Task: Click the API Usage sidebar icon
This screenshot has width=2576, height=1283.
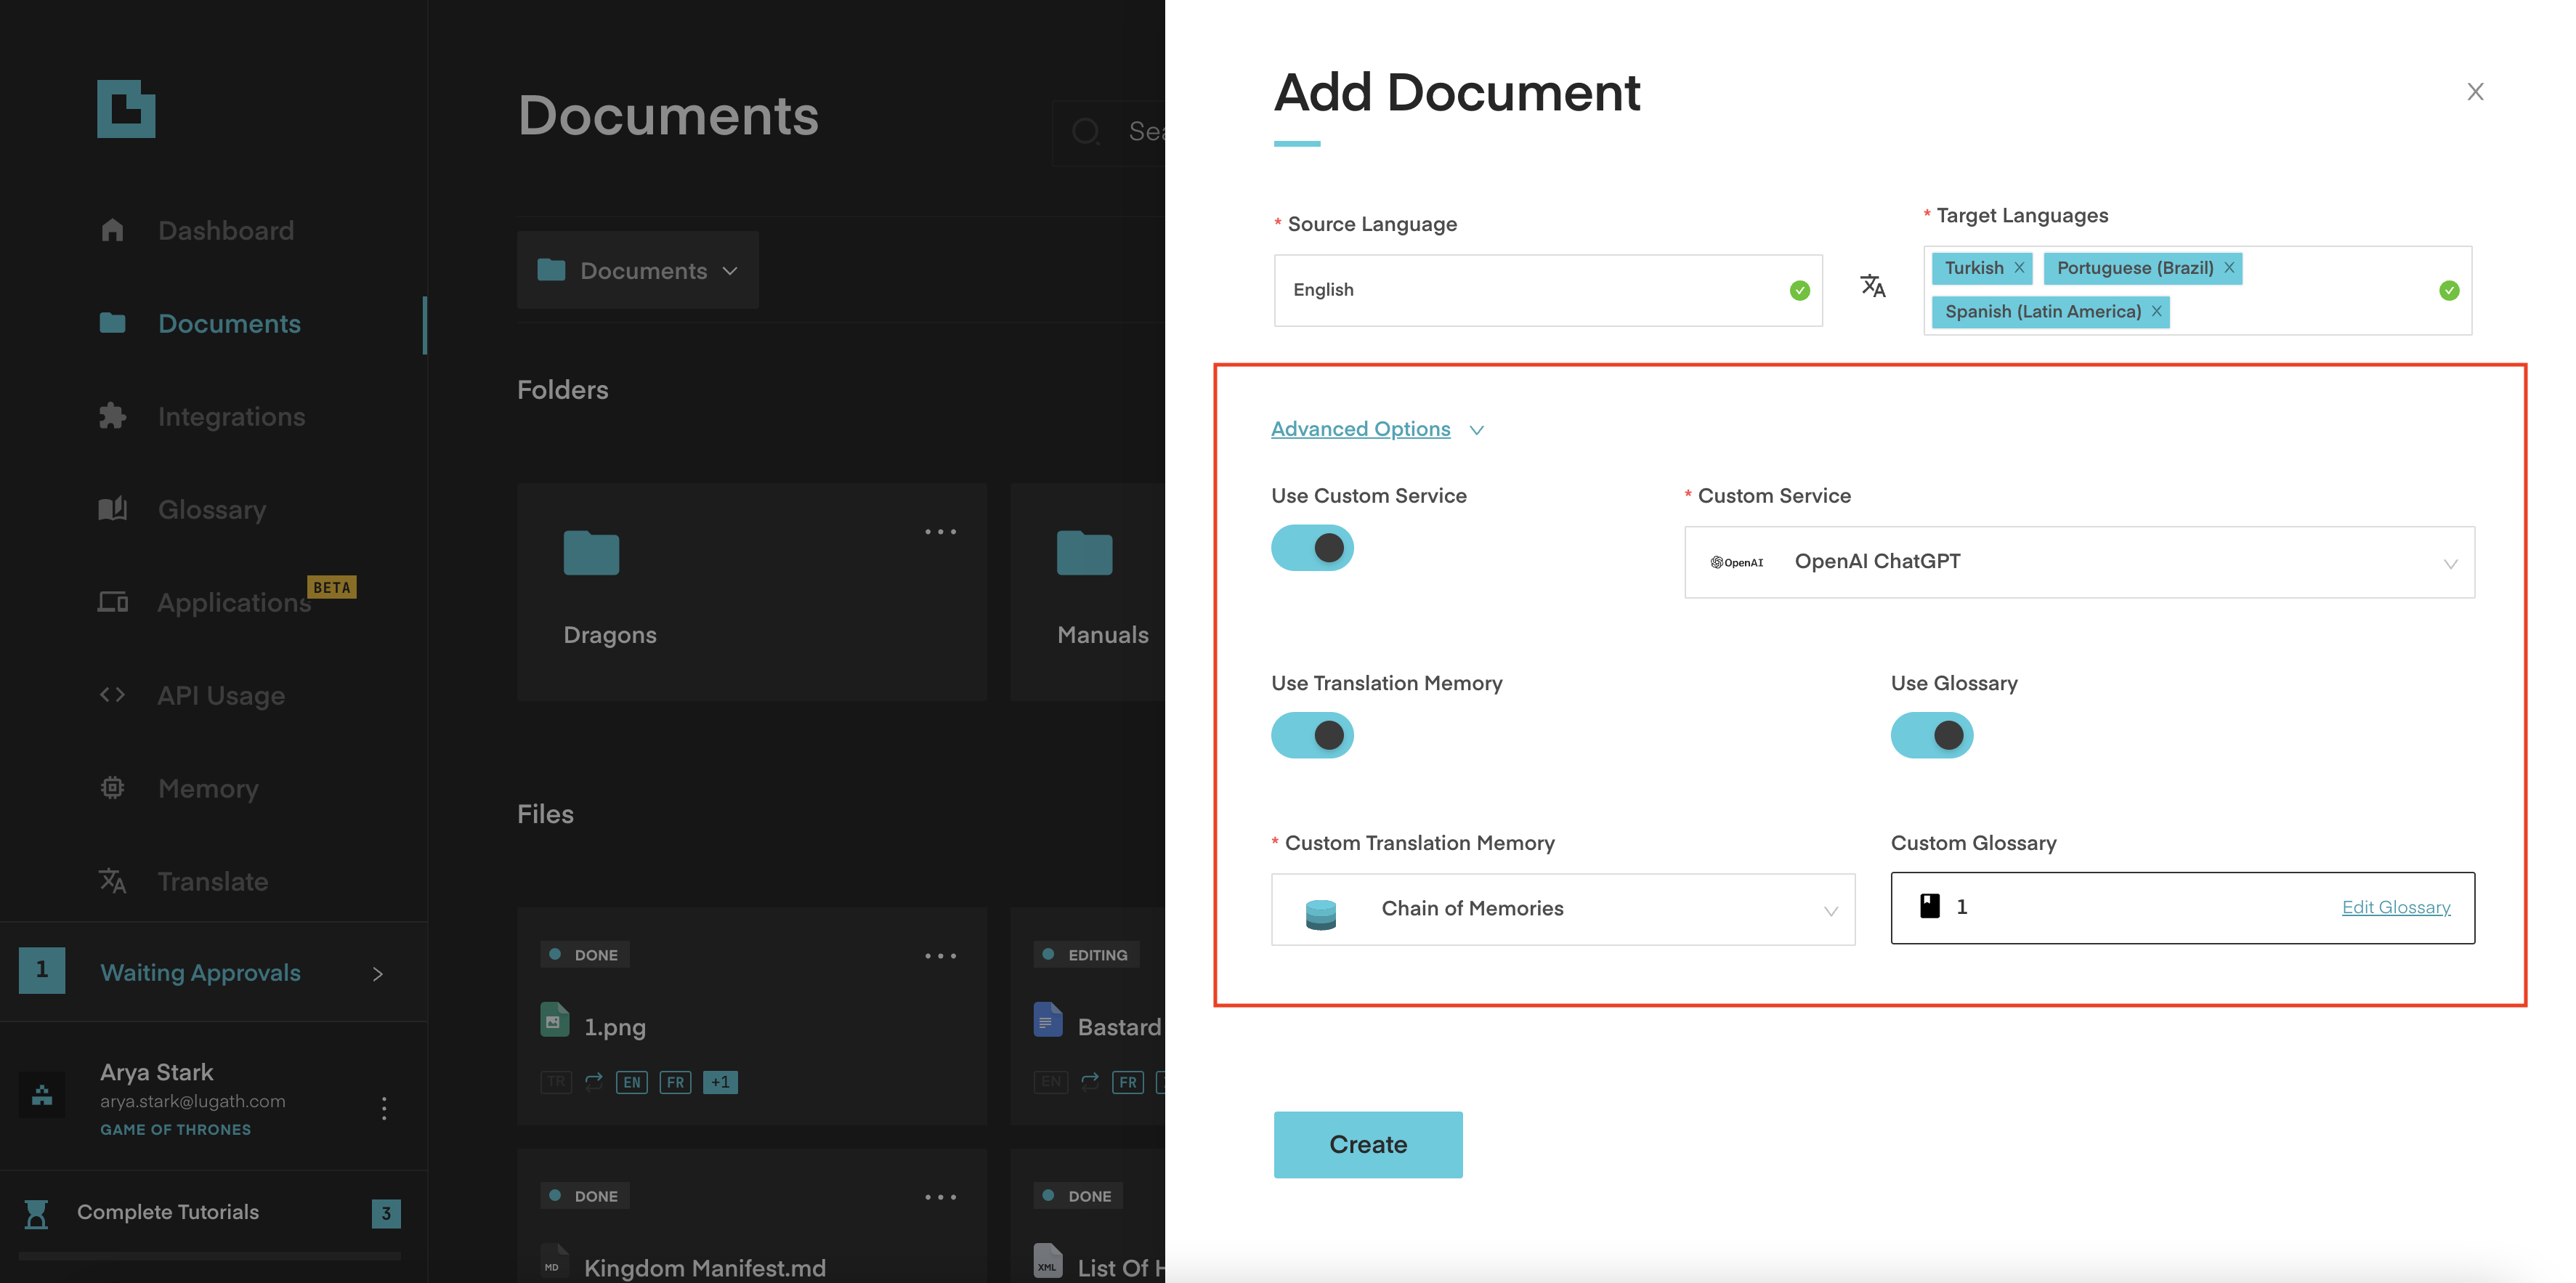Action: coord(112,695)
